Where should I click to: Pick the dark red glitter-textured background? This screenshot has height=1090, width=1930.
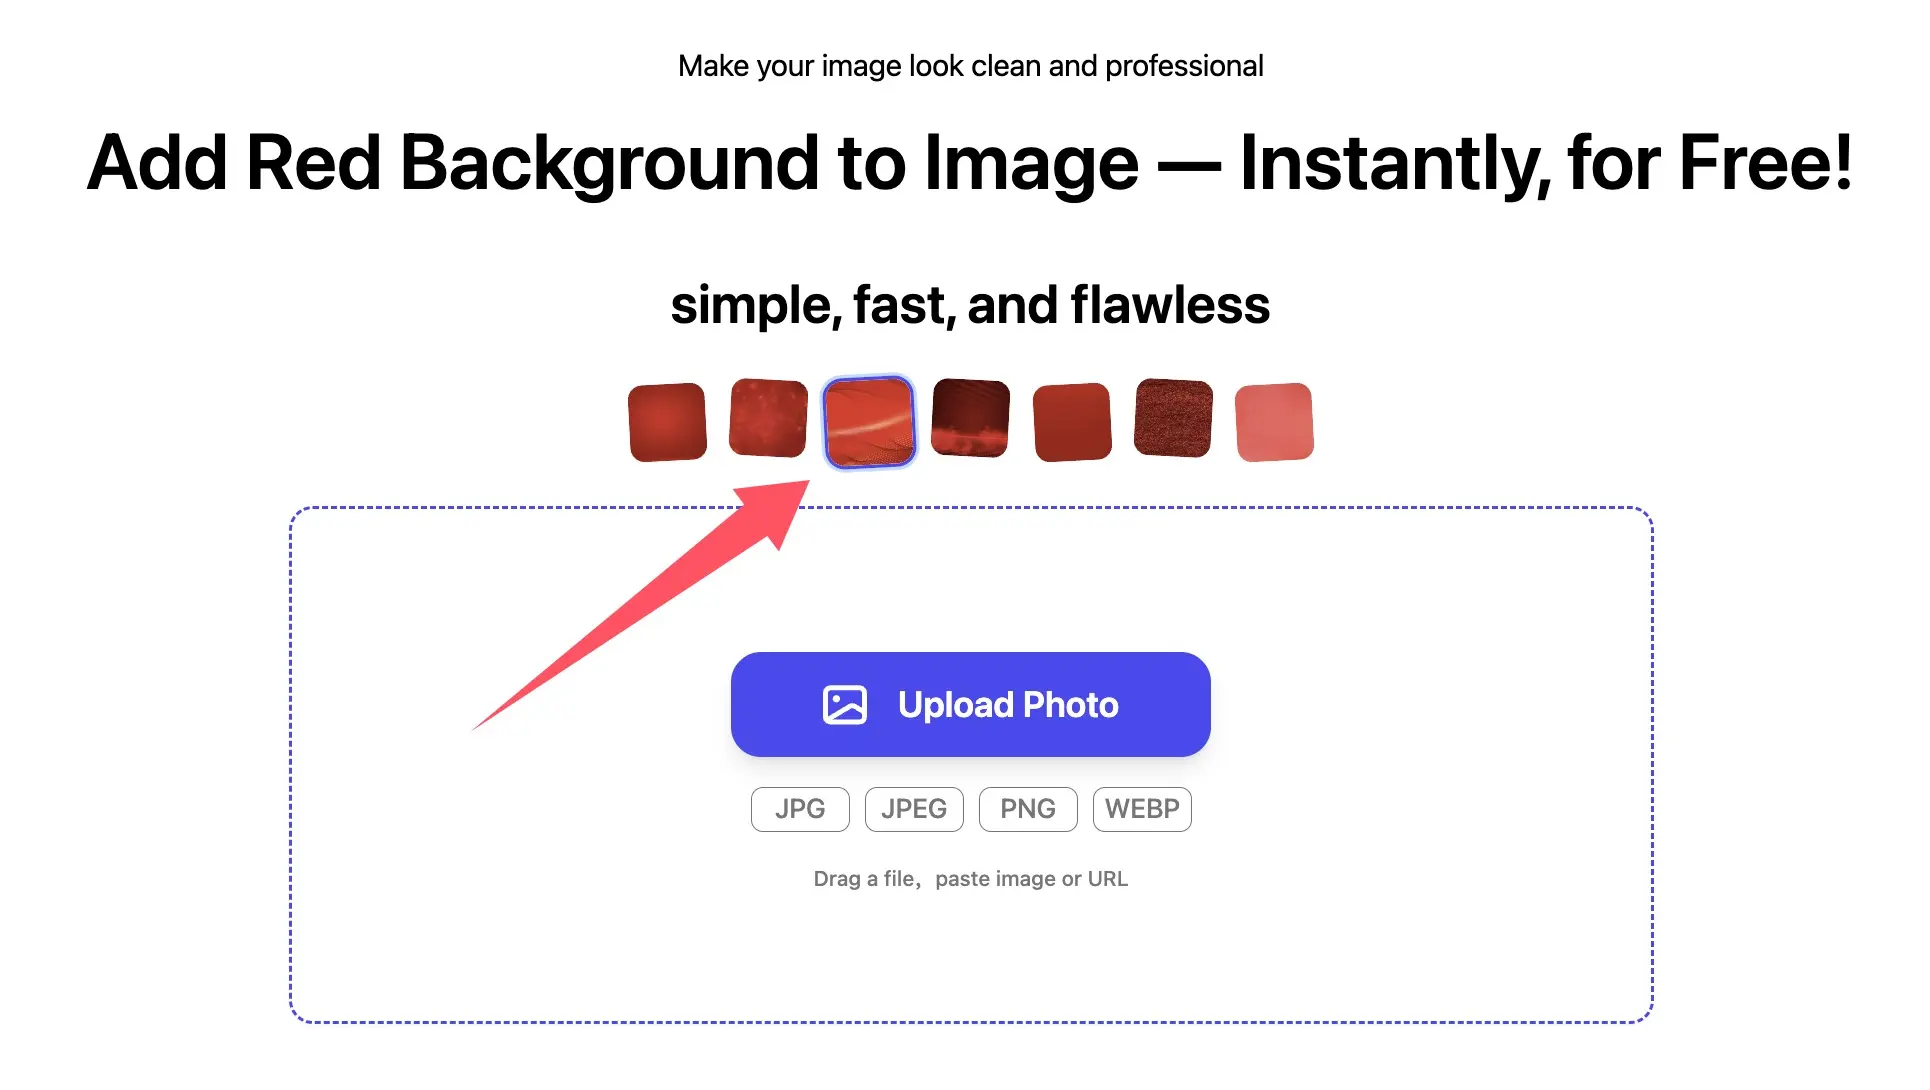[1173, 418]
